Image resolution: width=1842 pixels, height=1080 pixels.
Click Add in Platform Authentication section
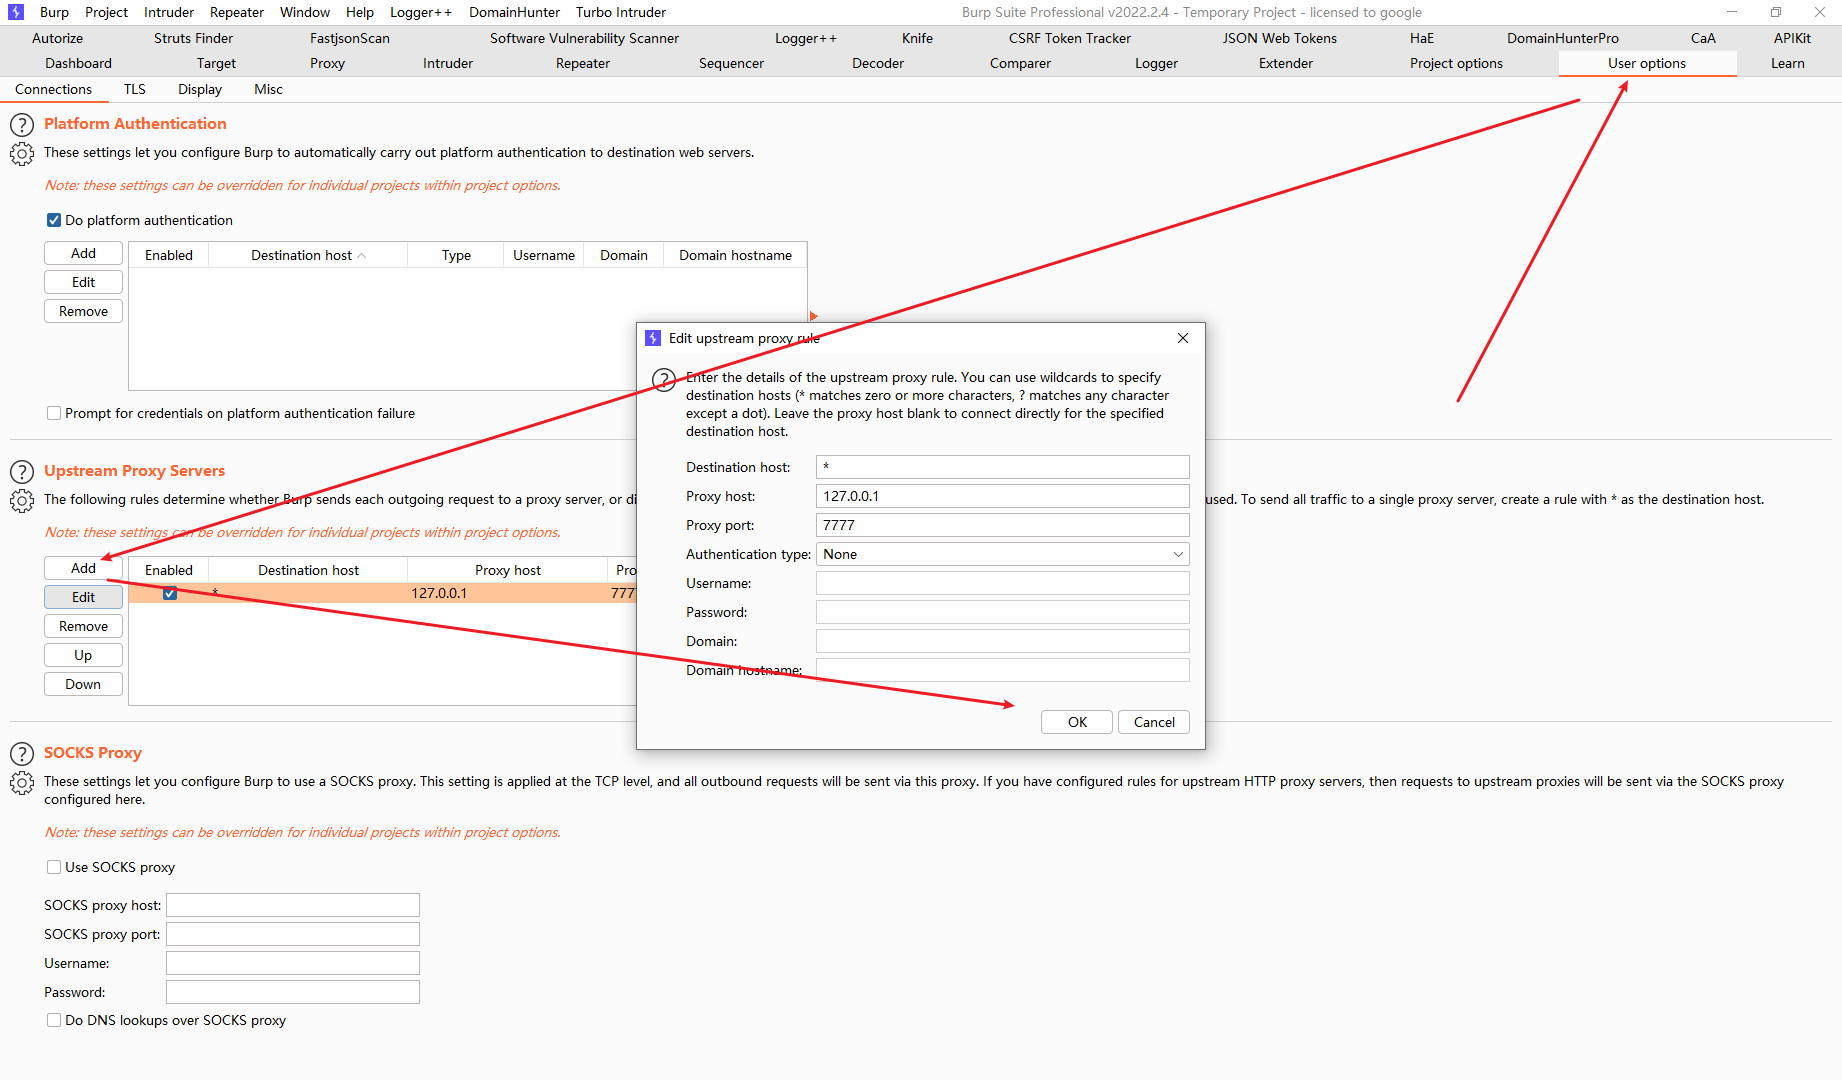pyautogui.click(x=83, y=253)
